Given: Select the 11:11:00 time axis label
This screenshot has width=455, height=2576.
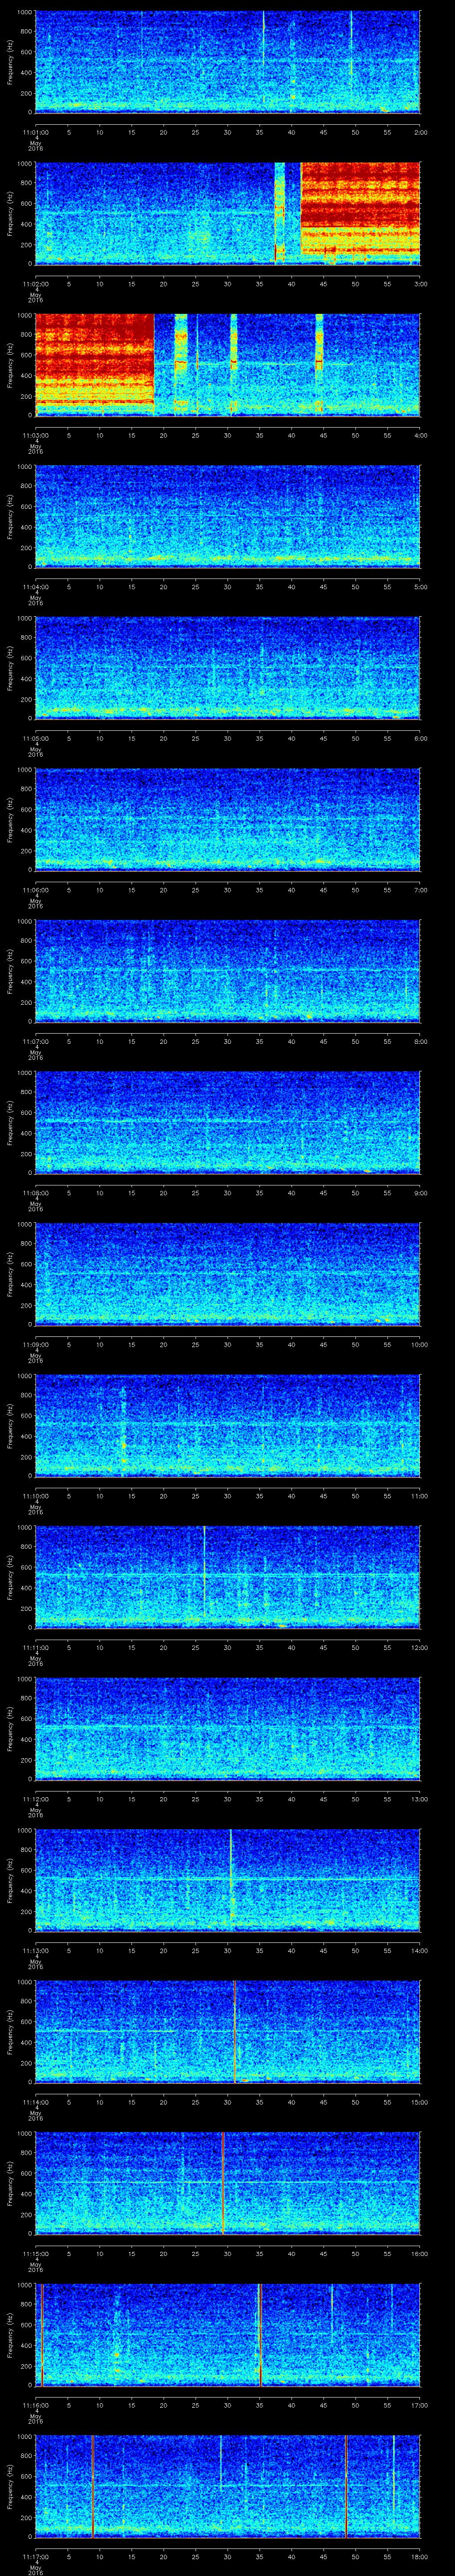Looking at the screenshot, I should pyautogui.click(x=36, y=1647).
